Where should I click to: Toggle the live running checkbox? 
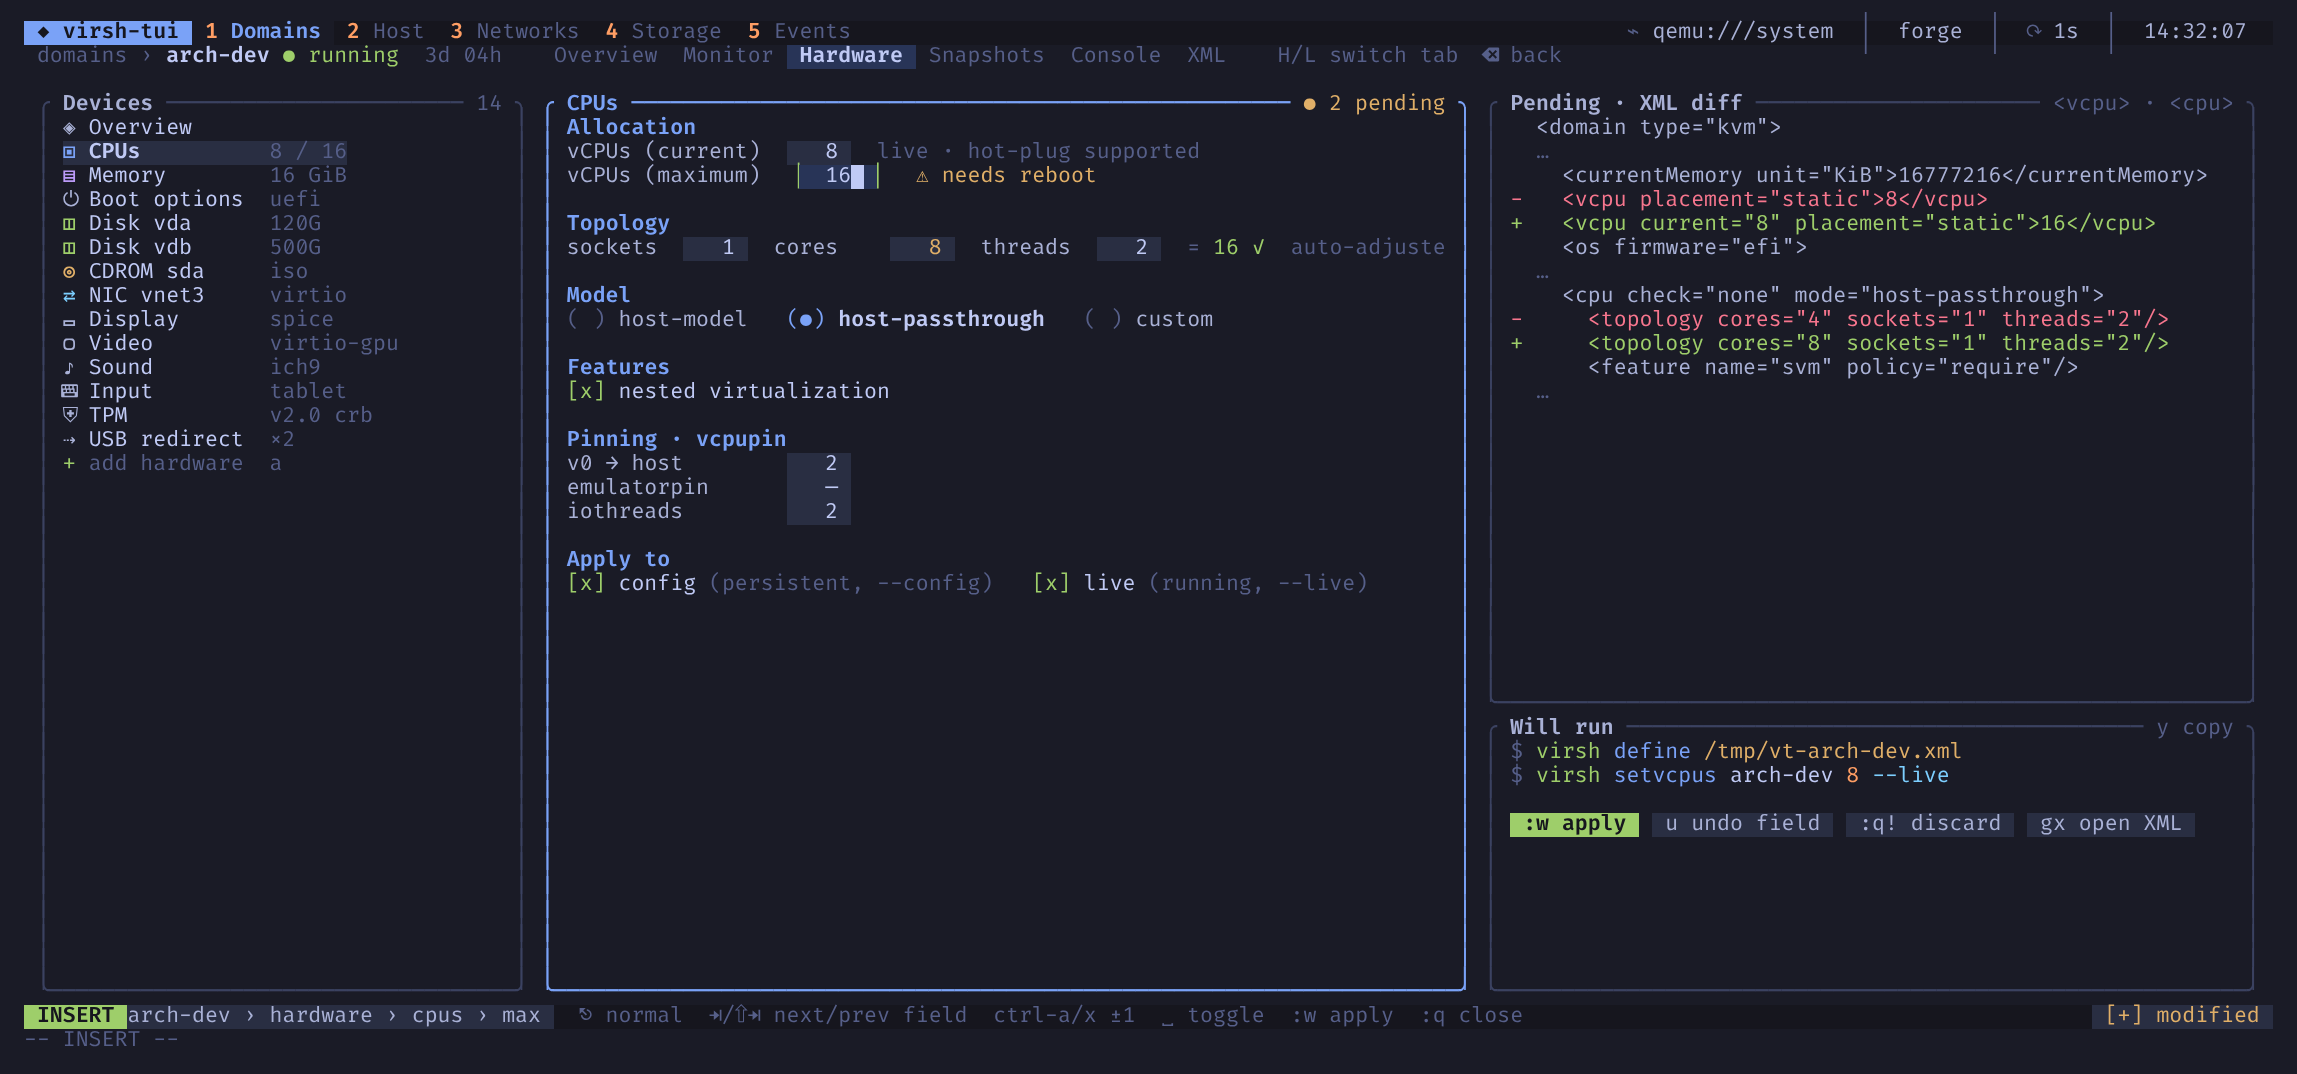1200,583
